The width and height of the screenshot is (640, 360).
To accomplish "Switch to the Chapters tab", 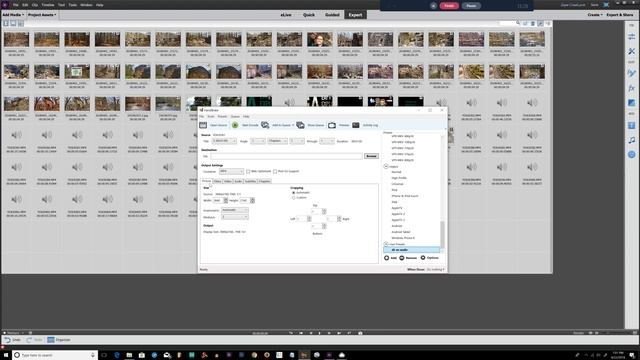I will [x=264, y=181].
